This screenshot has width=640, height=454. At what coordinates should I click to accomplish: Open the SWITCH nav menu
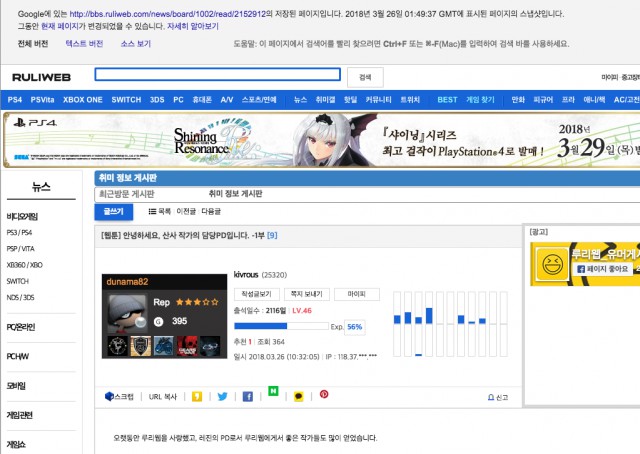[126, 100]
